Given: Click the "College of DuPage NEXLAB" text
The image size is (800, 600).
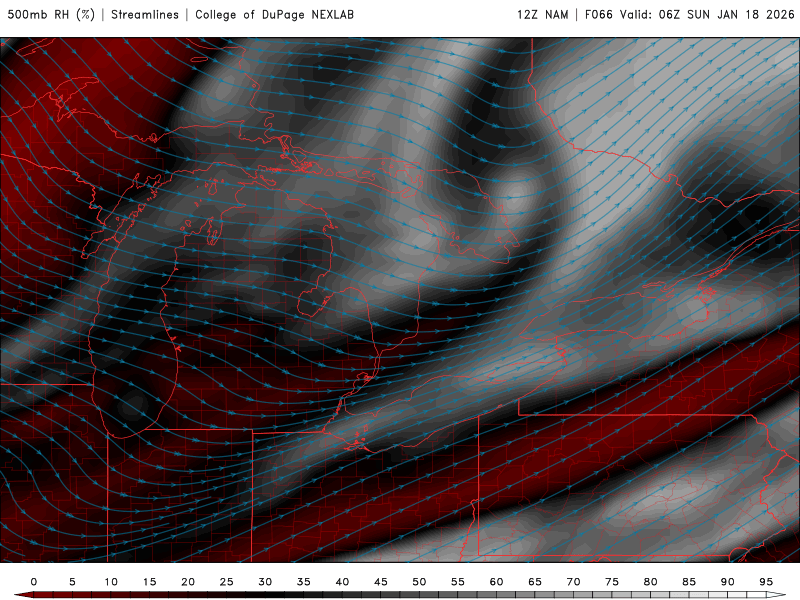Looking at the screenshot, I should (274, 14).
